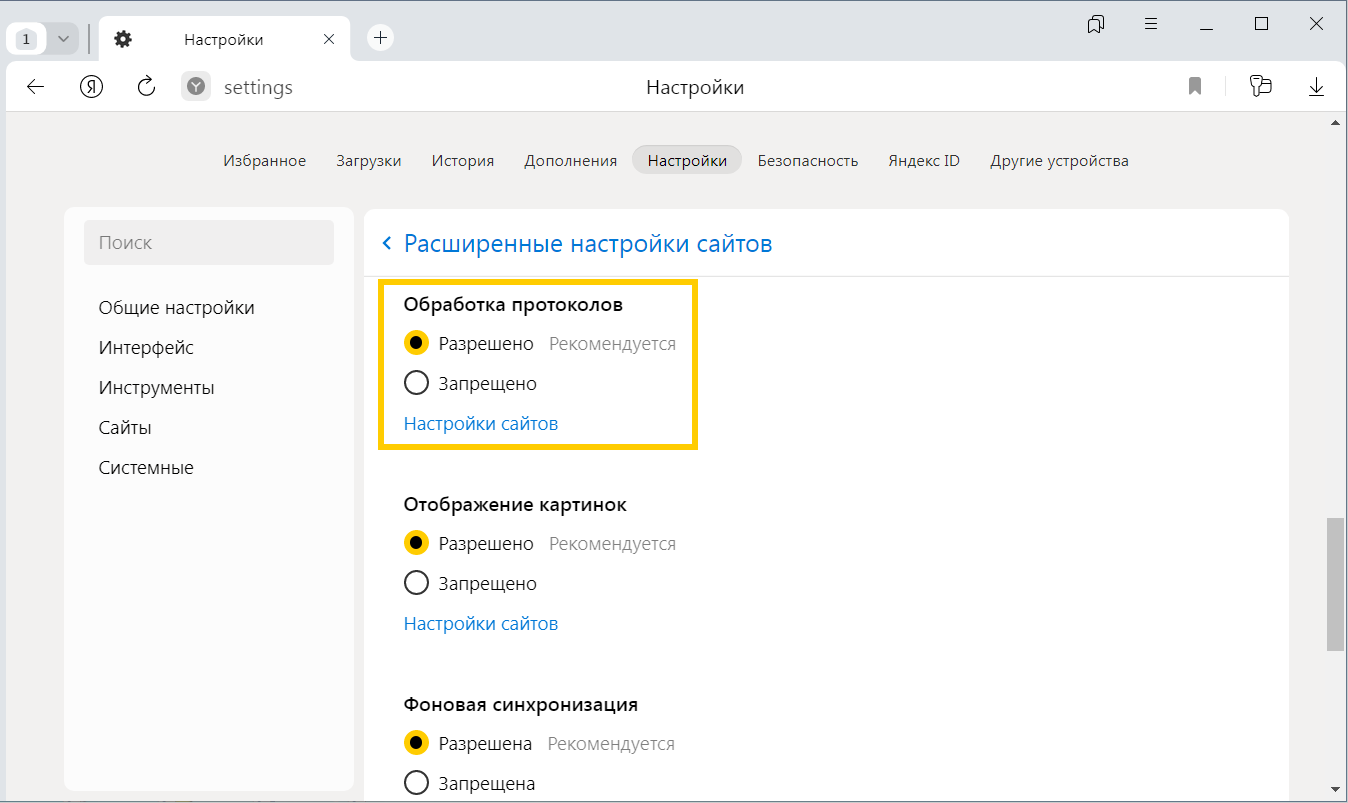Open the bookmarks panel icon in title bar
1348x803 pixels.
pyautogui.click(x=1096, y=24)
